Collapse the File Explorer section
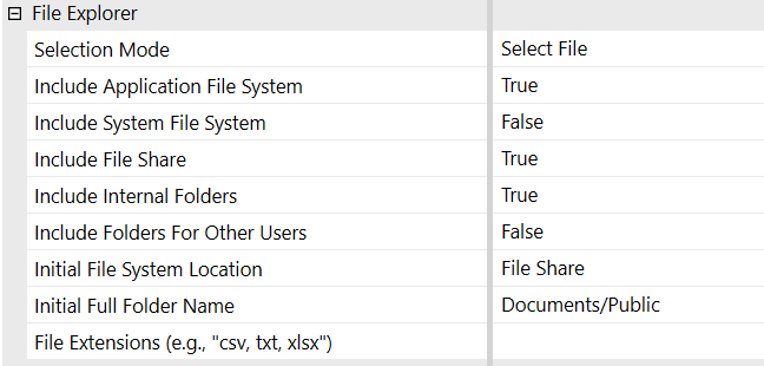764x366 pixels. coord(15,14)
